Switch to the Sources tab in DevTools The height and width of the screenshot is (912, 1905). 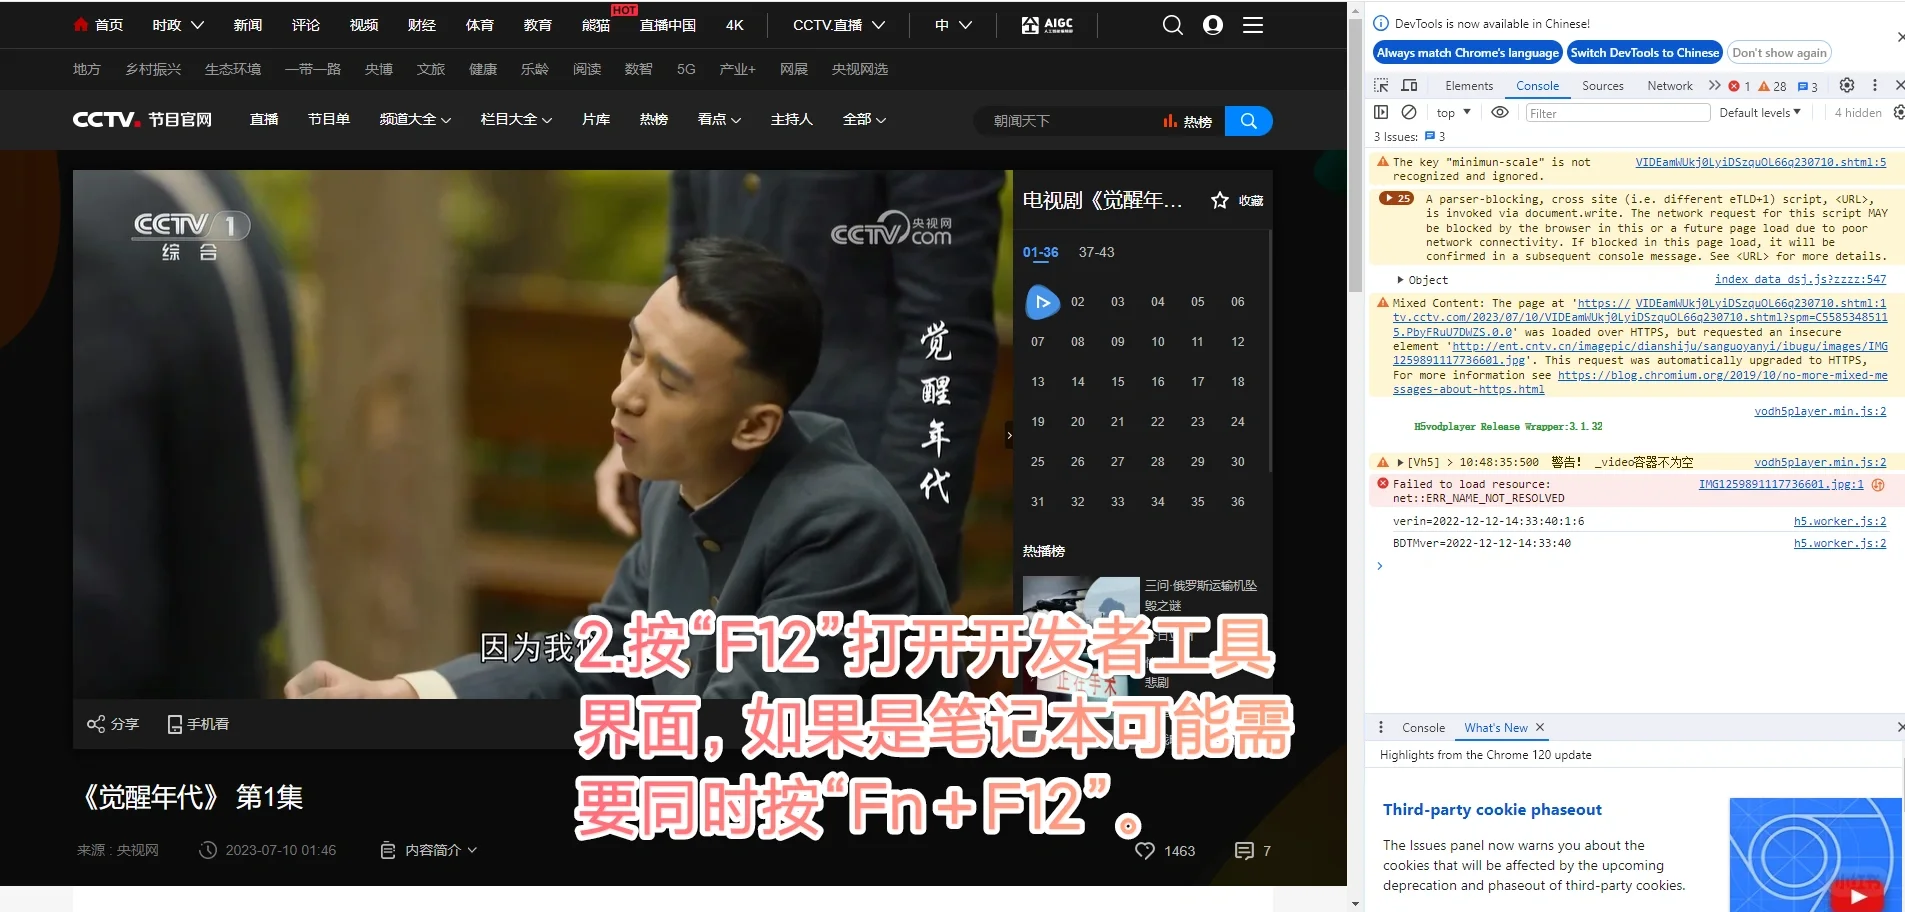[1602, 86]
